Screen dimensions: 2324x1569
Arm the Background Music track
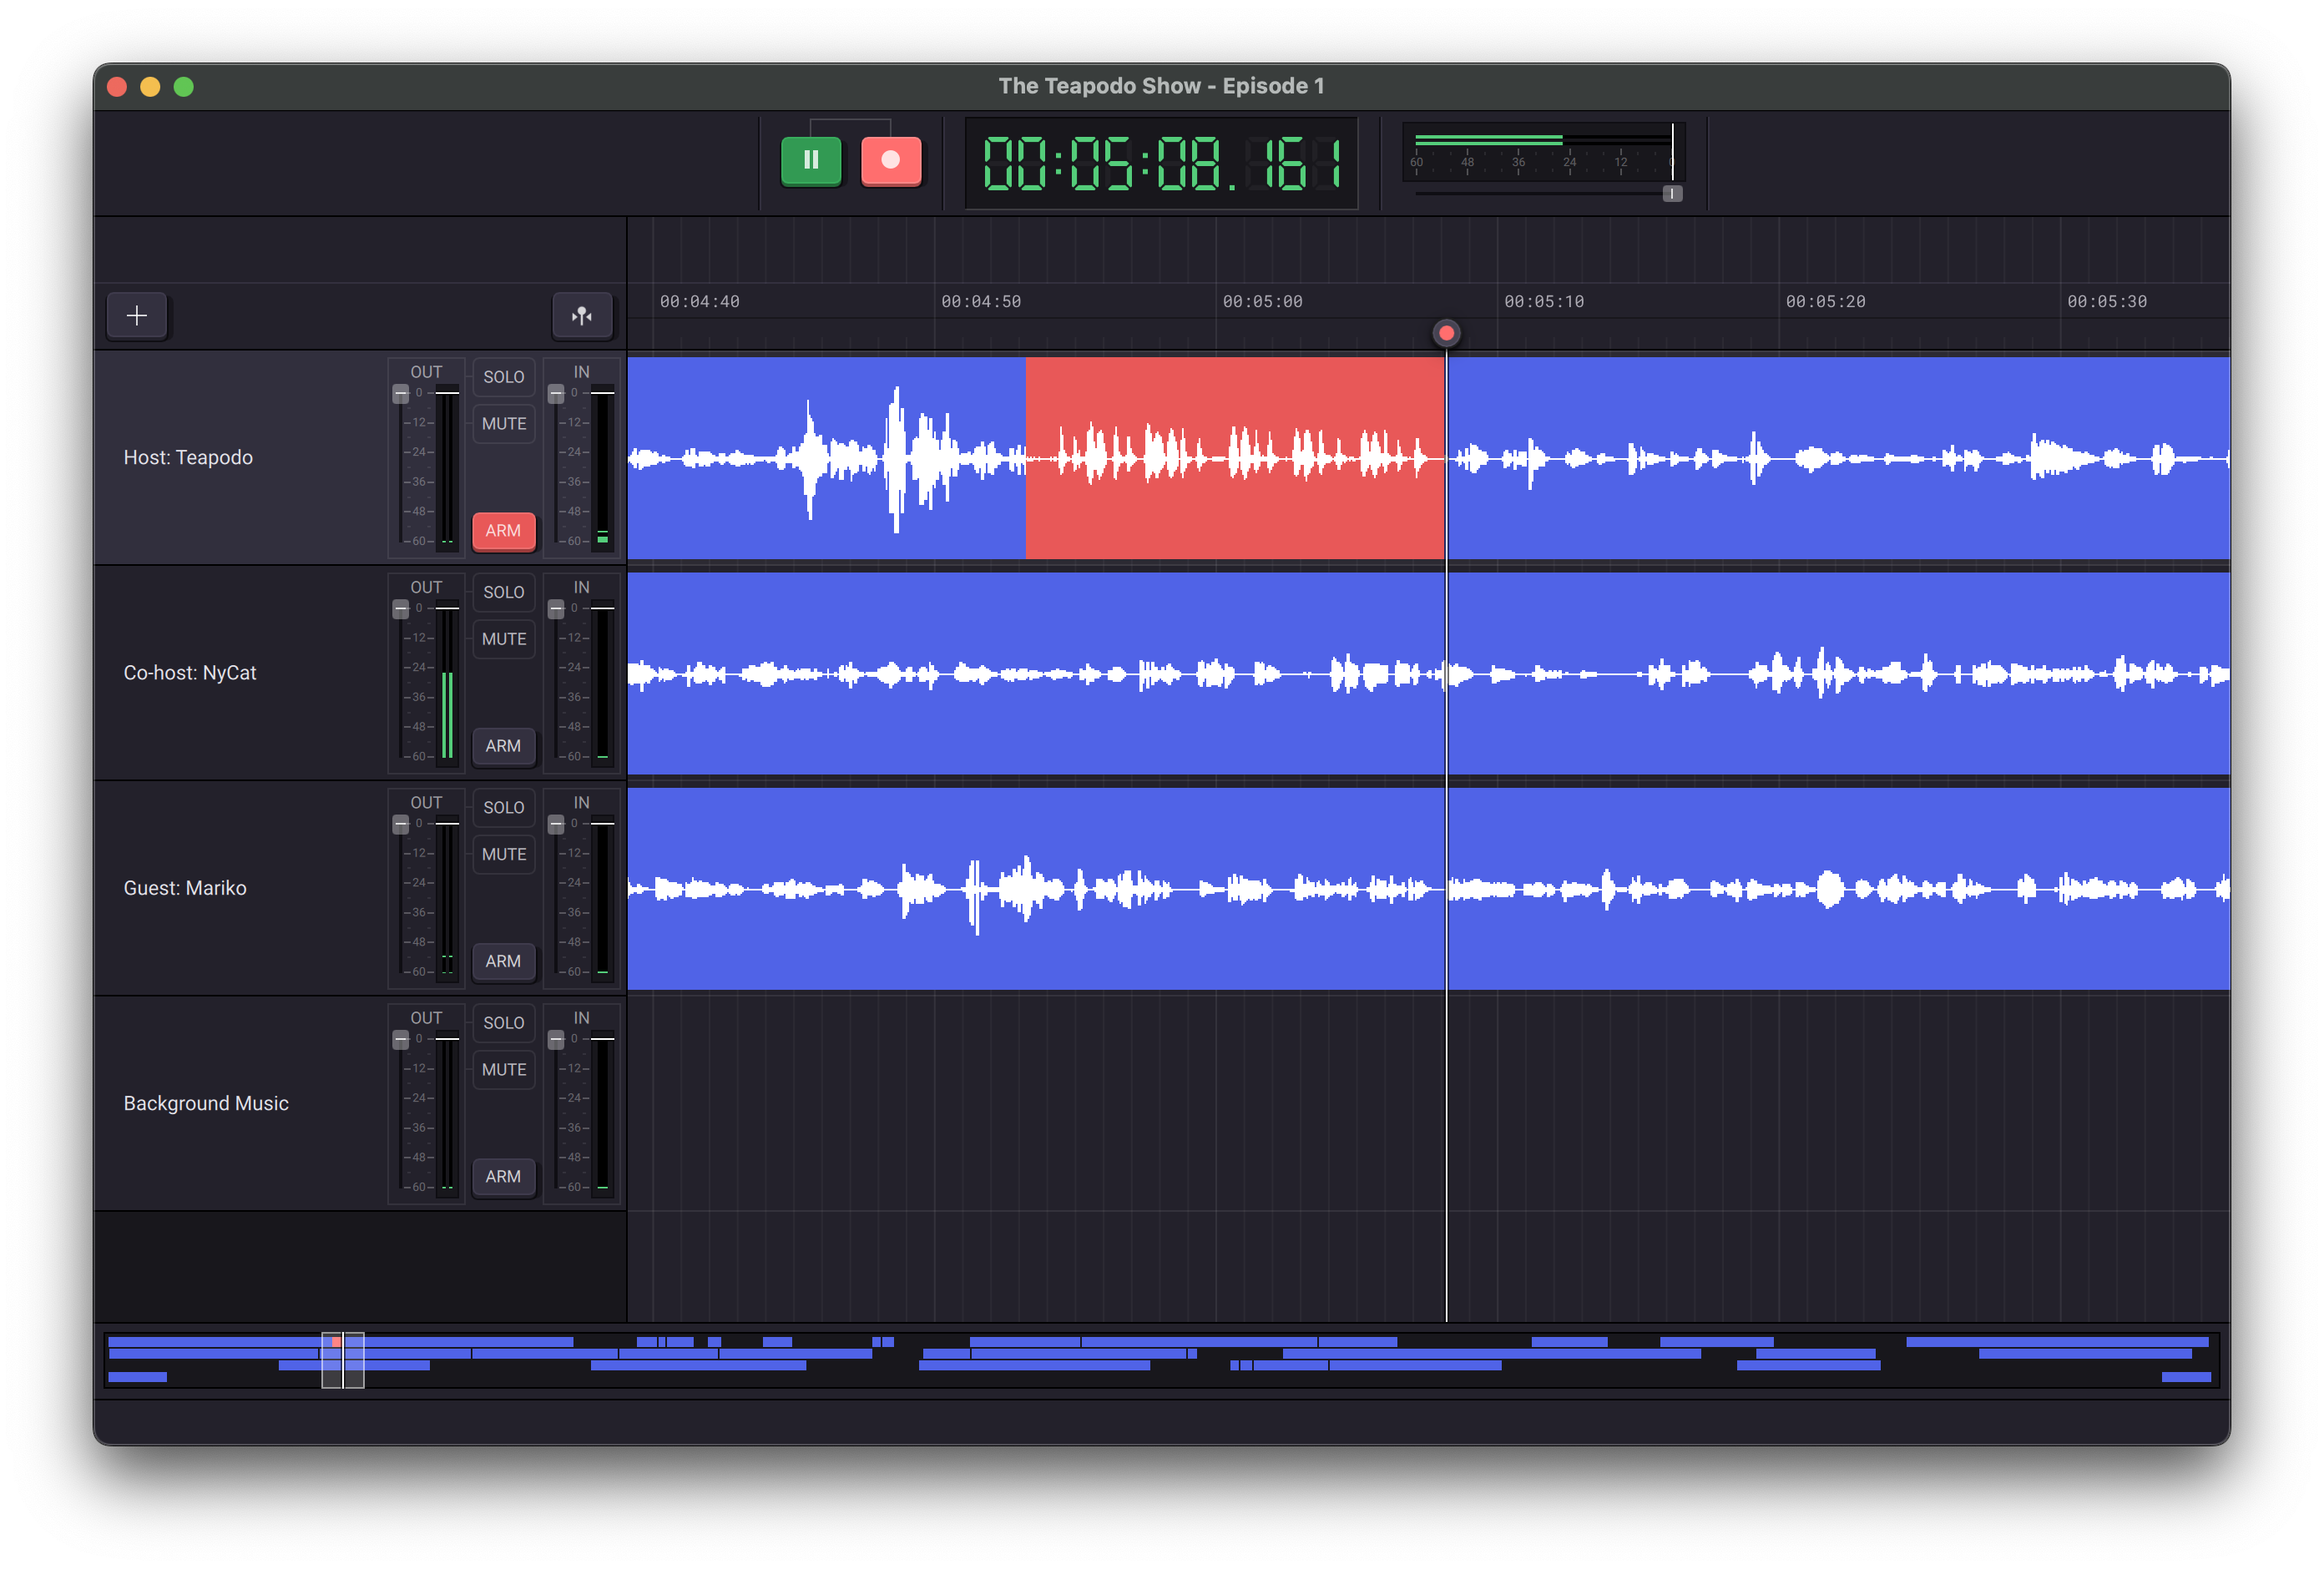pos(503,1177)
